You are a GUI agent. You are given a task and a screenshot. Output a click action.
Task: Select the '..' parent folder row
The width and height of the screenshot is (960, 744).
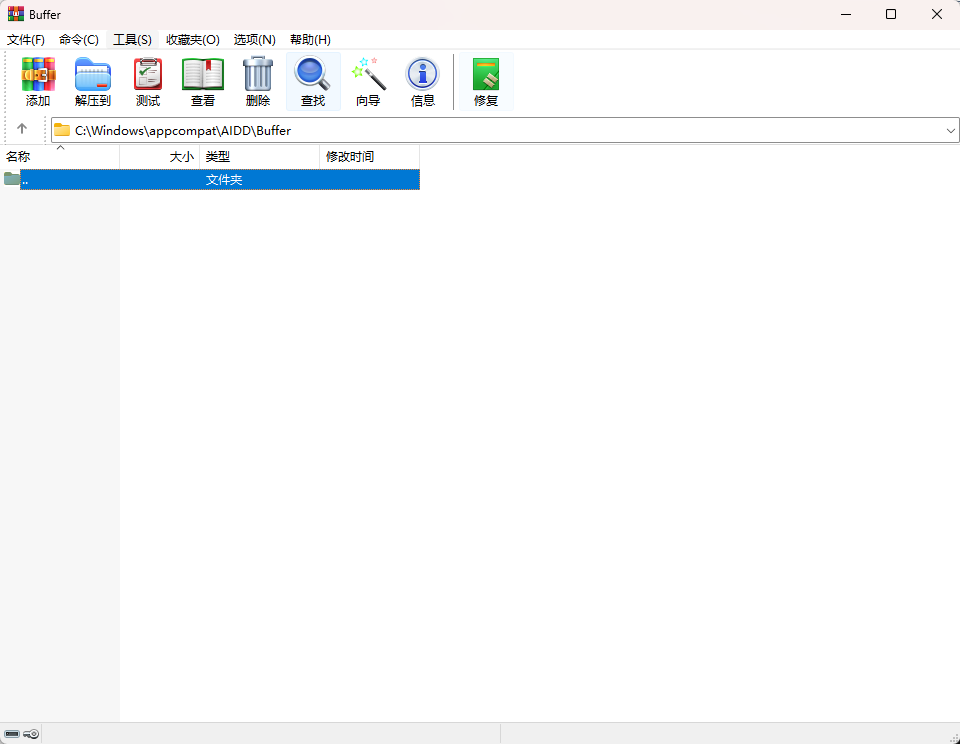coord(210,179)
